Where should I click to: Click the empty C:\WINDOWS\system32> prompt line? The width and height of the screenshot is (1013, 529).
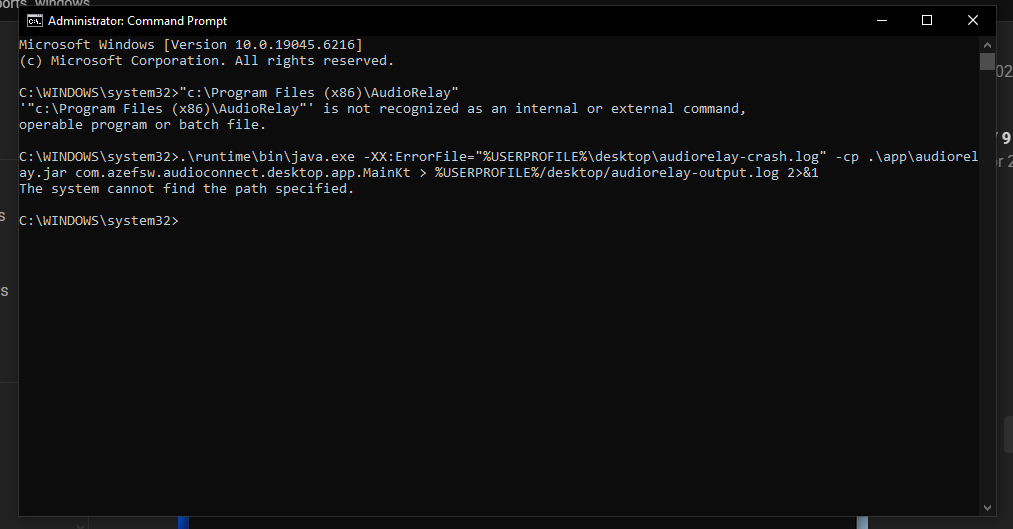pos(98,221)
